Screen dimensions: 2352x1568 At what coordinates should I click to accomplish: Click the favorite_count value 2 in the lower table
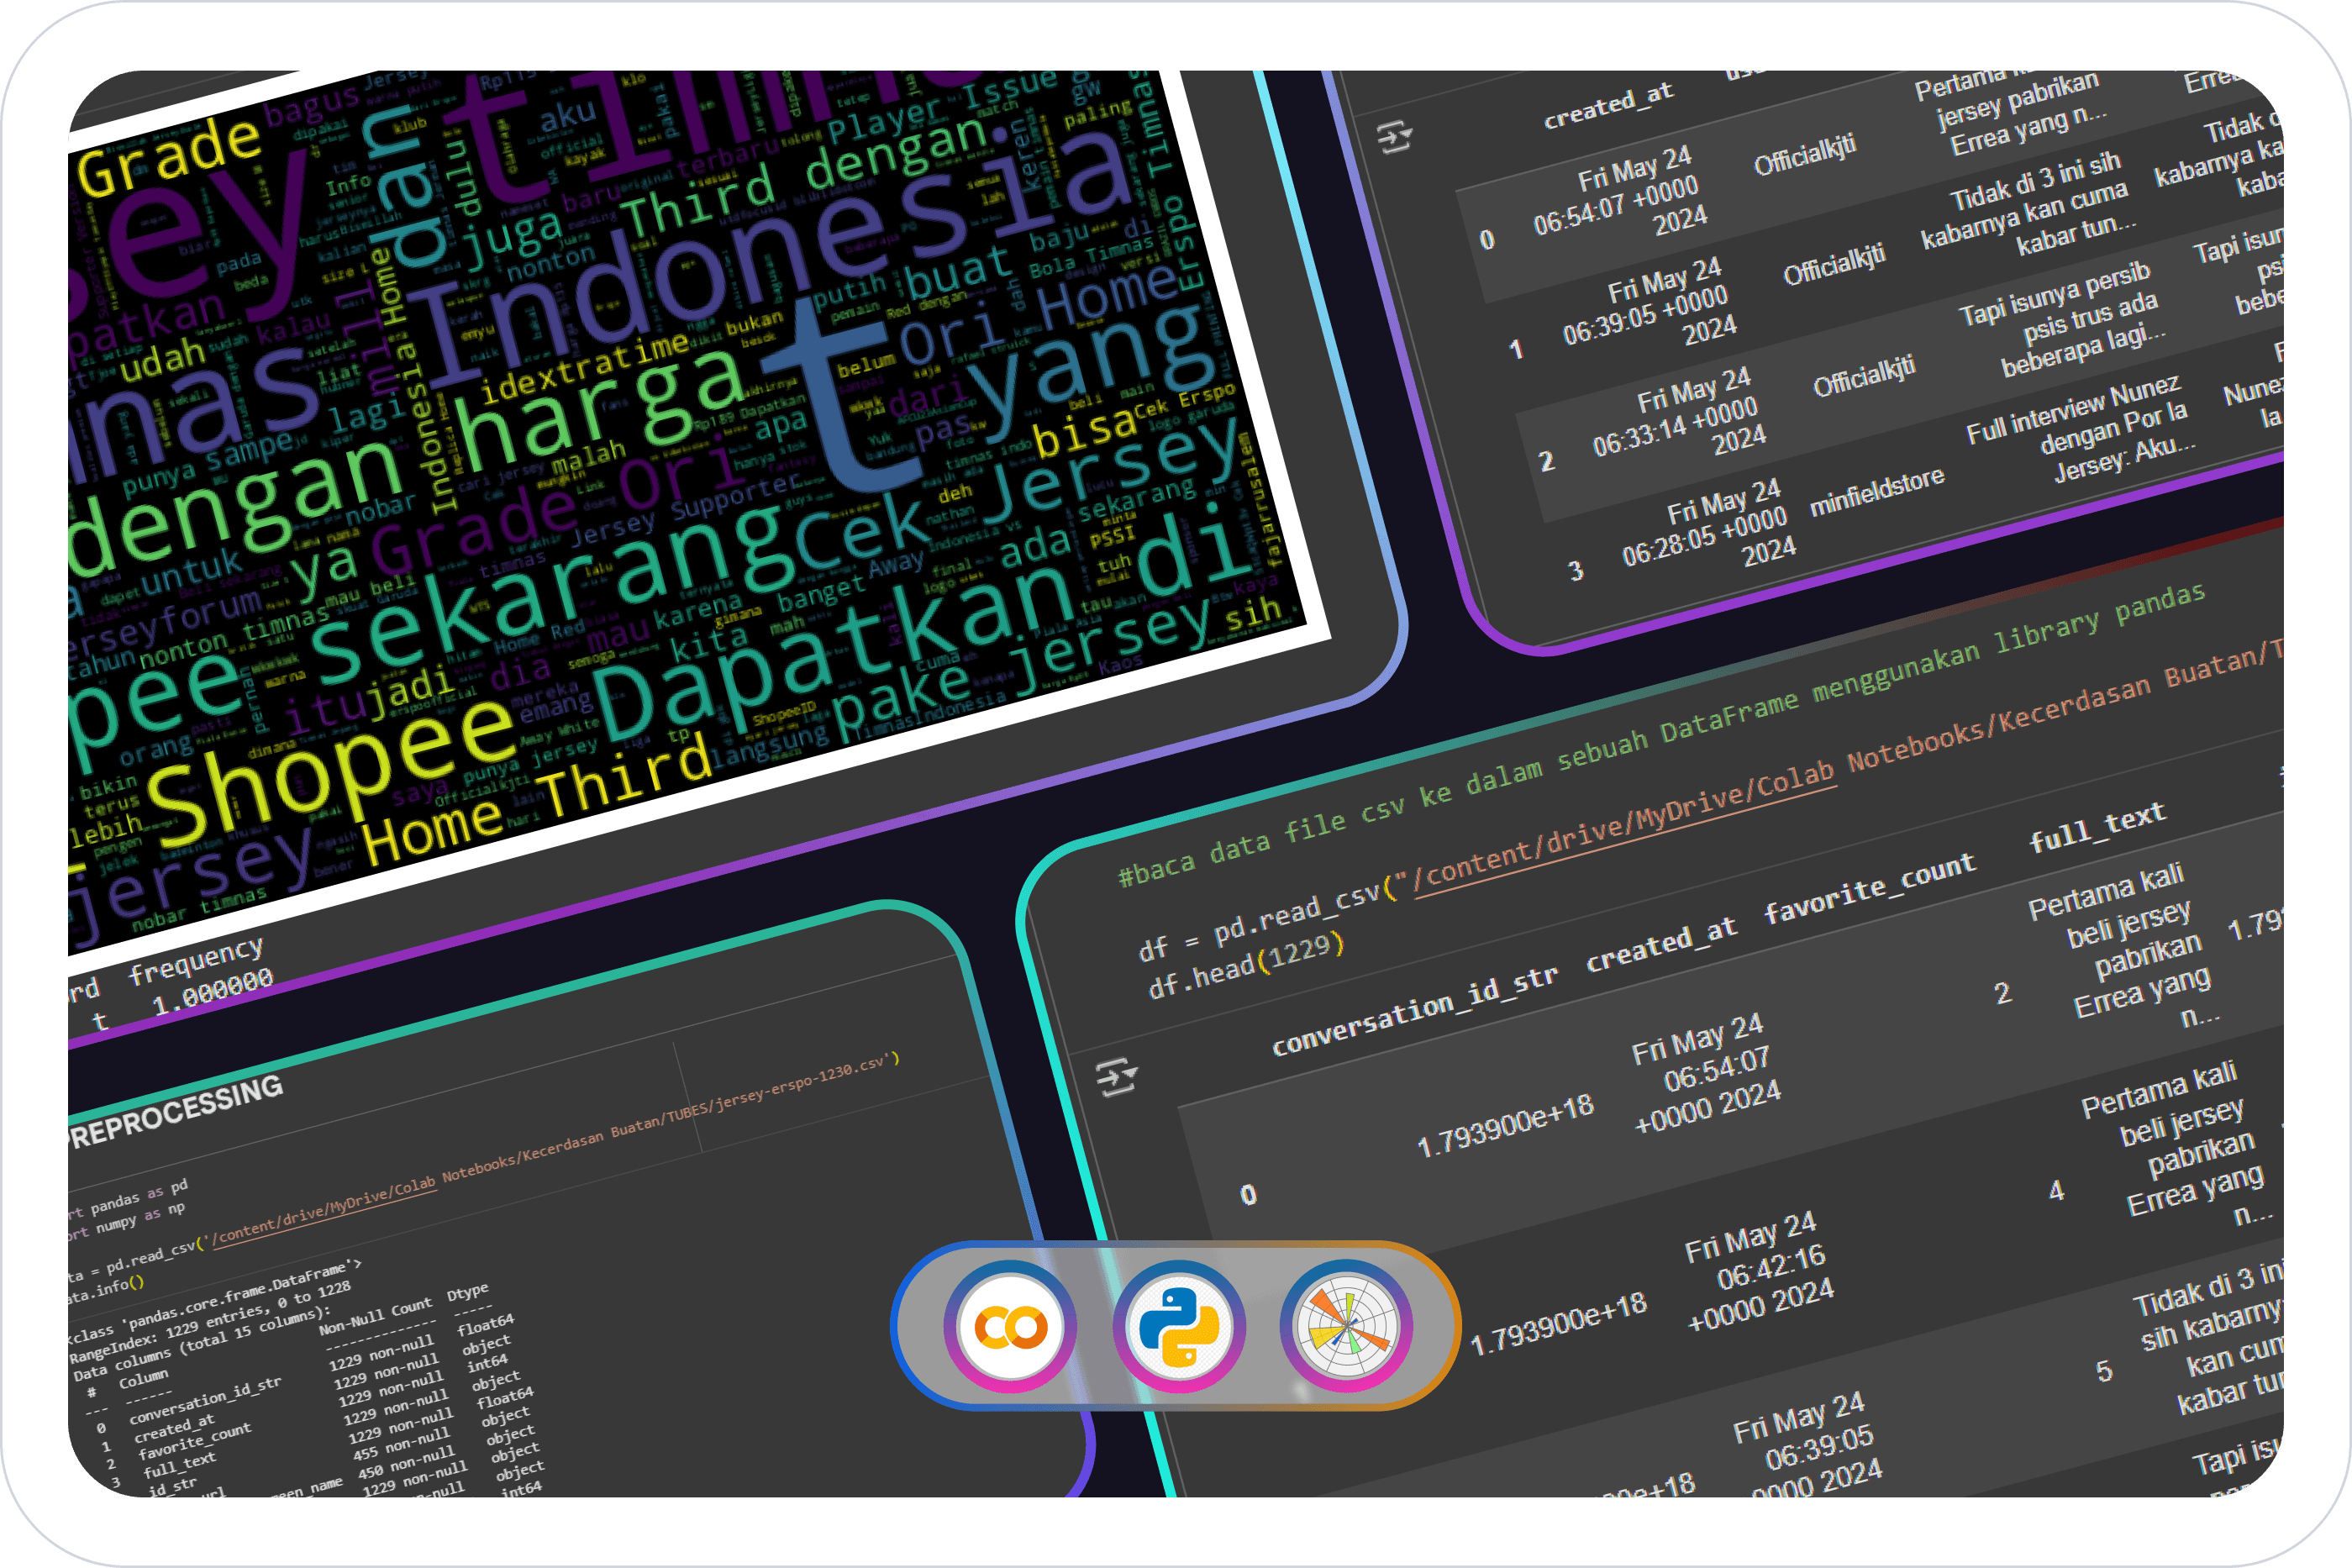pos(2002,993)
